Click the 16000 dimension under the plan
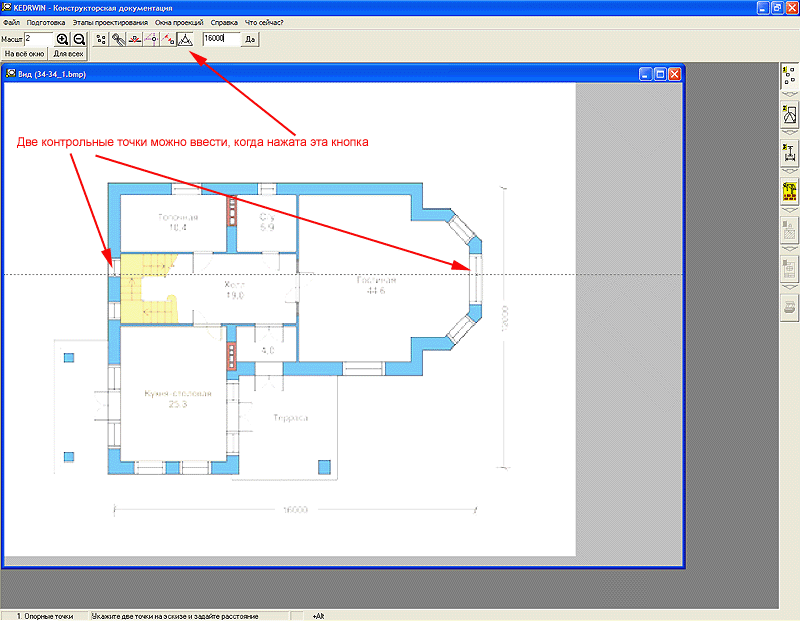The width and height of the screenshot is (800, 621). point(295,509)
